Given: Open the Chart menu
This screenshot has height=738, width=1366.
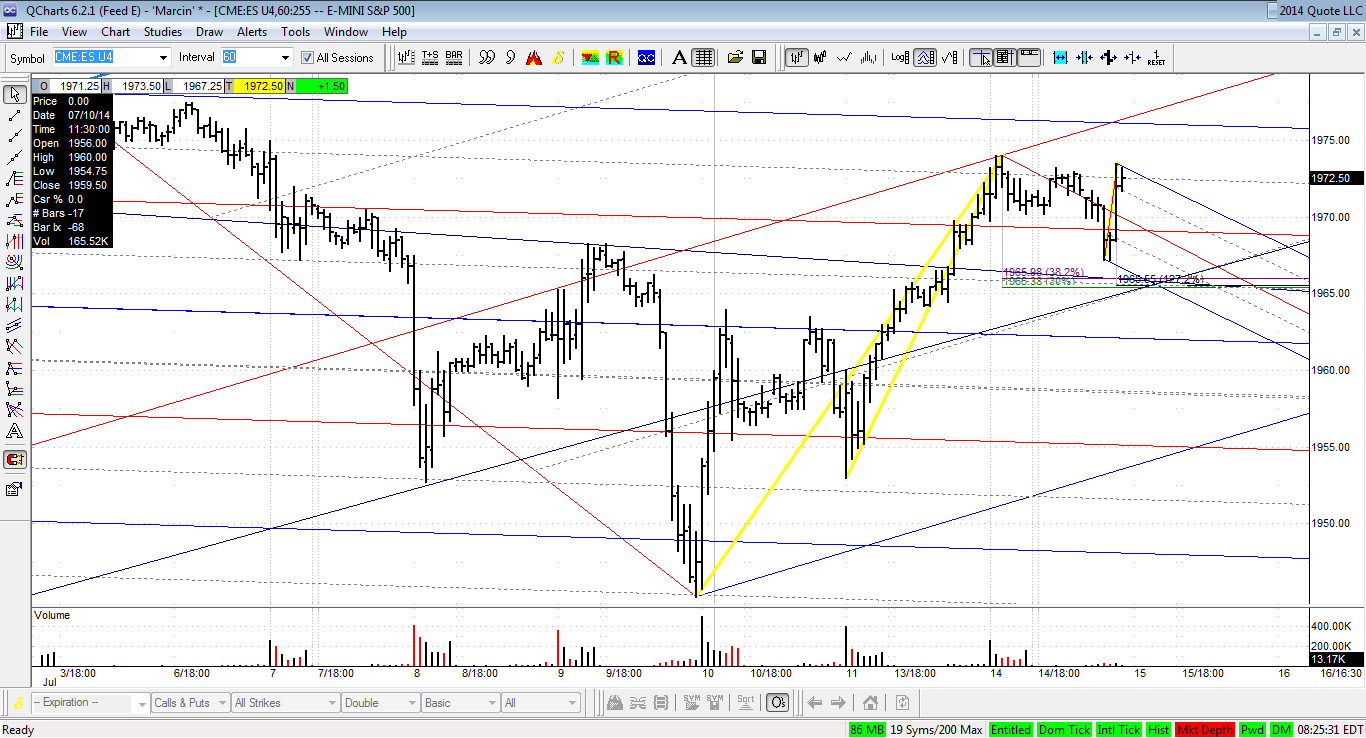Looking at the screenshot, I should 116,31.
